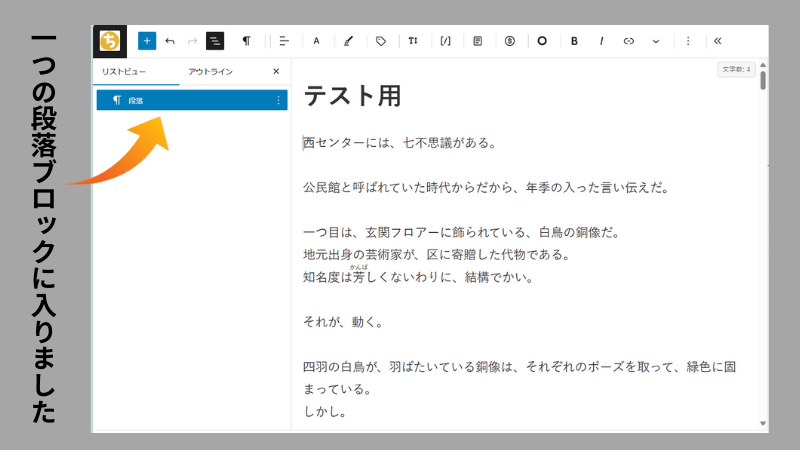Screen dimensions: 800x450
Task: Click the circle icon in toolbar
Action: 542,41
